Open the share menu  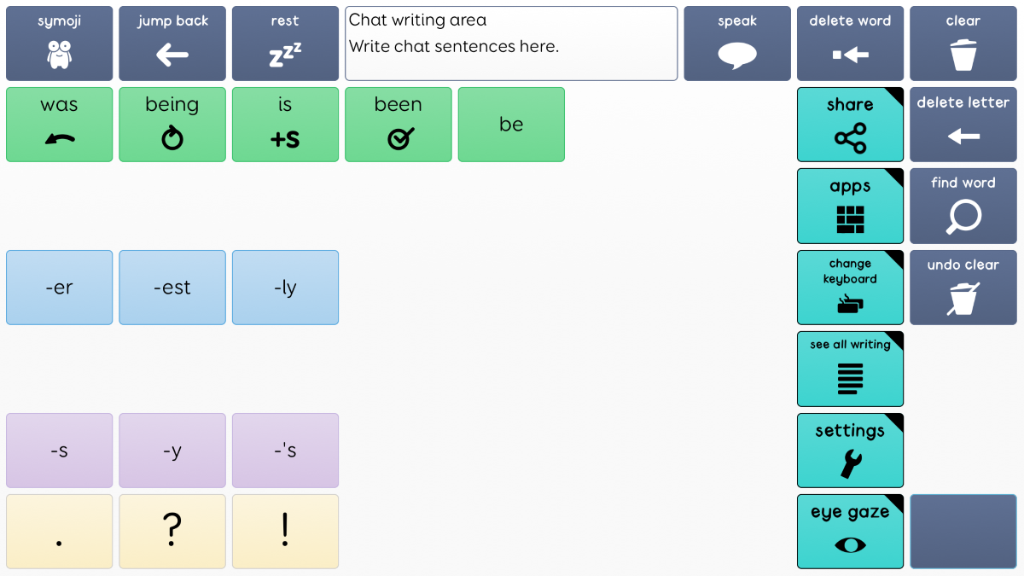[850, 125]
